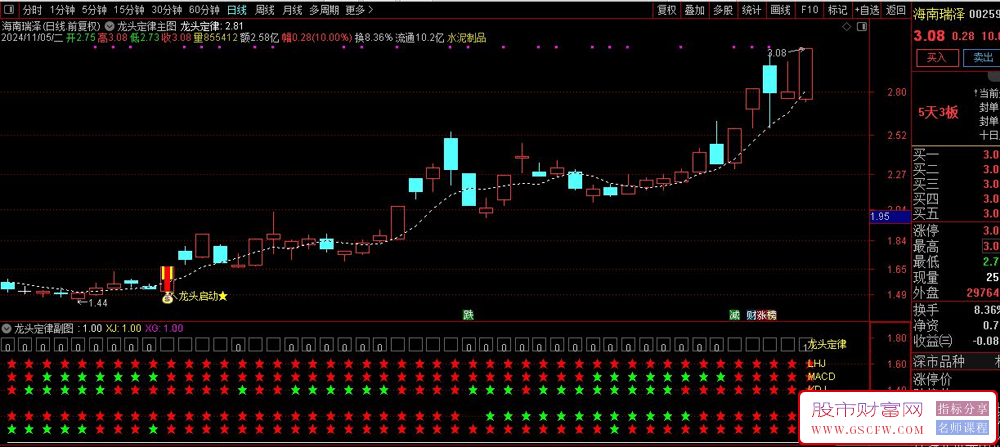Click the 指标分享 banner button

coord(962,408)
